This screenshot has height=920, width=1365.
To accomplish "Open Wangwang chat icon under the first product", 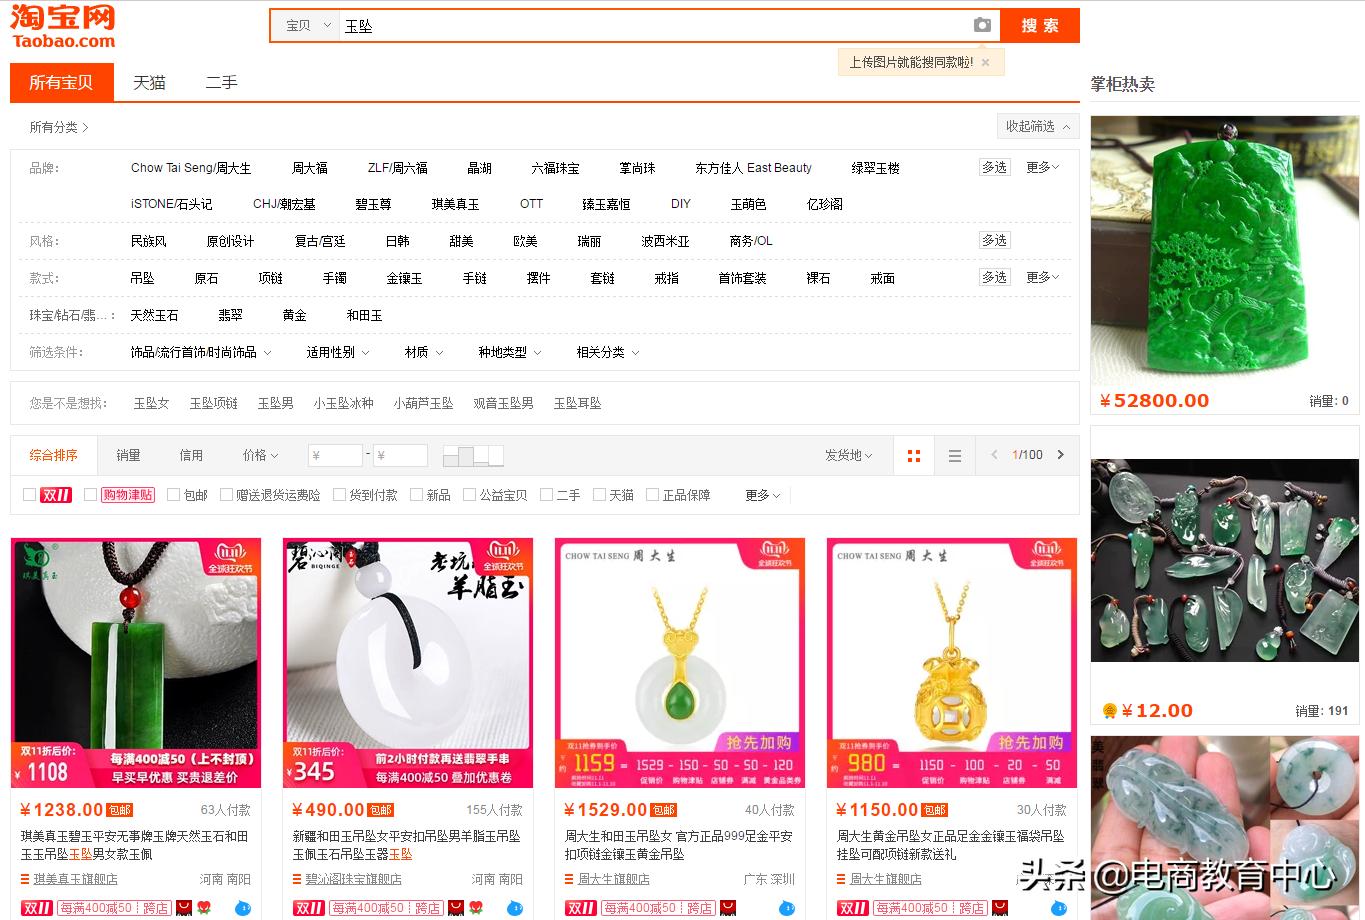I will (244, 908).
